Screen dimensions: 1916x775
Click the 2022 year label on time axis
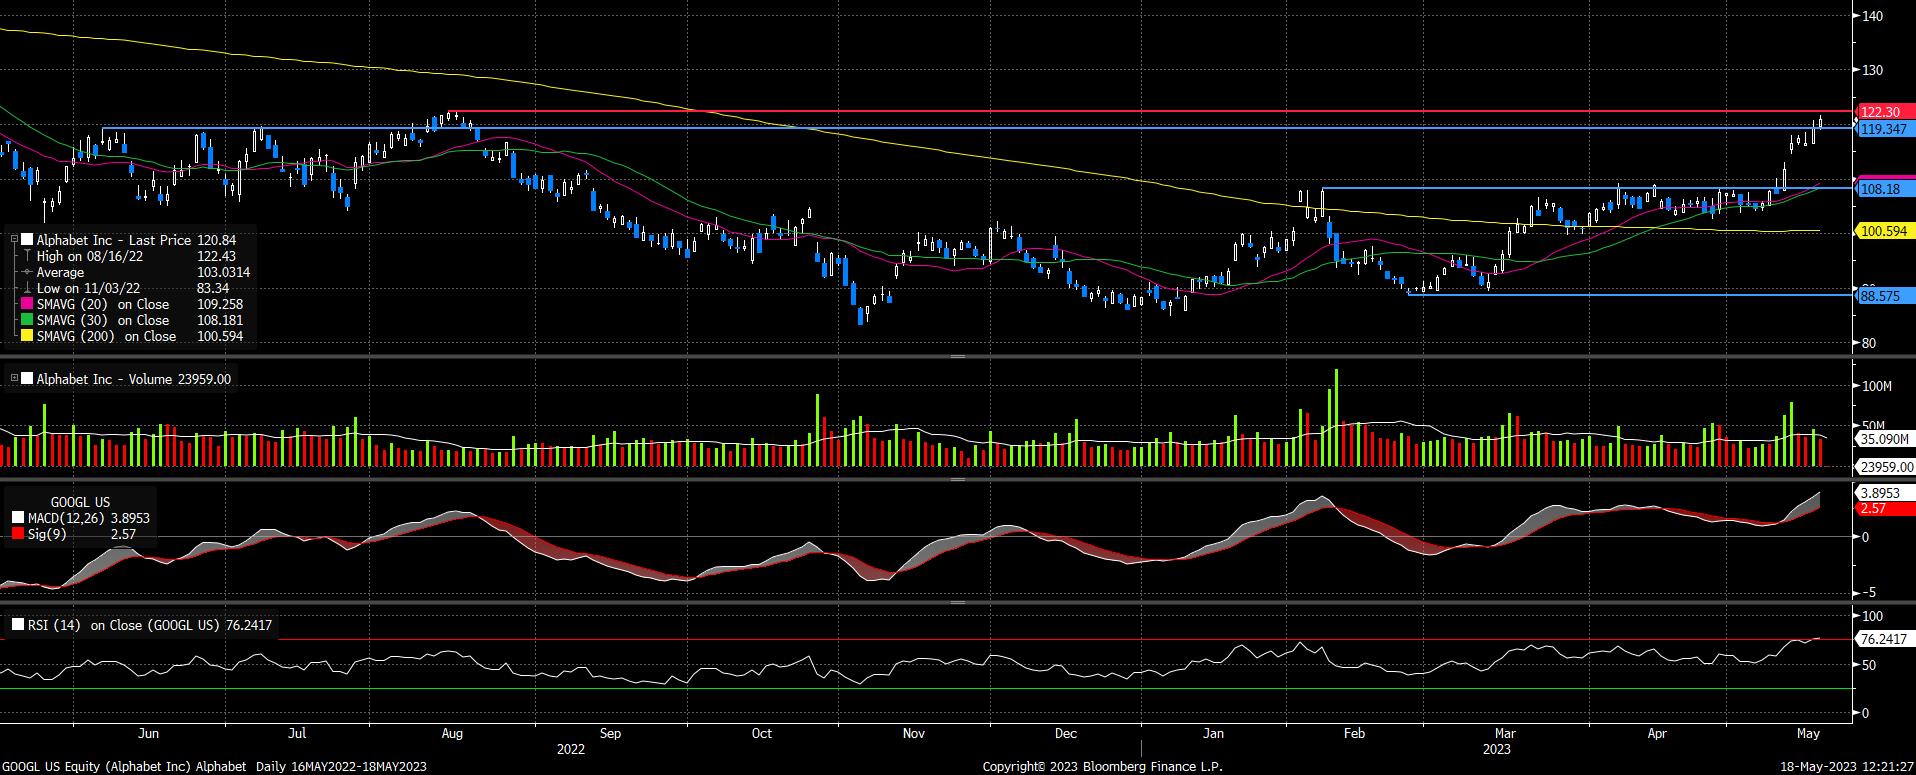point(571,749)
